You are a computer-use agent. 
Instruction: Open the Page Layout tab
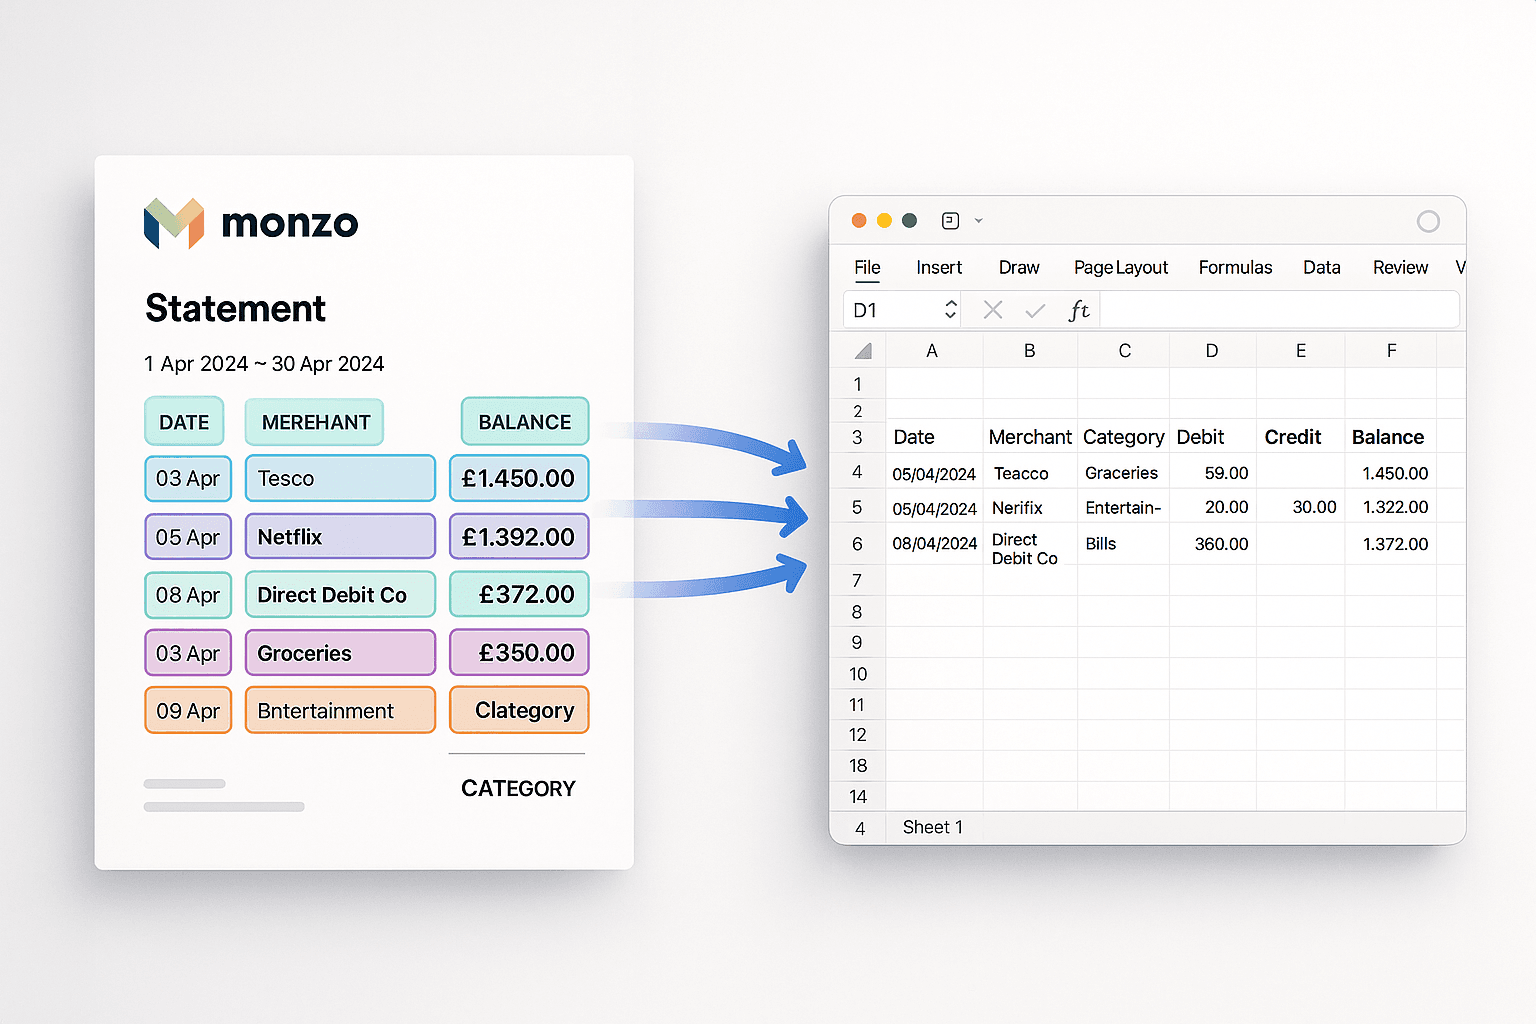pyautogui.click(x=1121, y=267)
